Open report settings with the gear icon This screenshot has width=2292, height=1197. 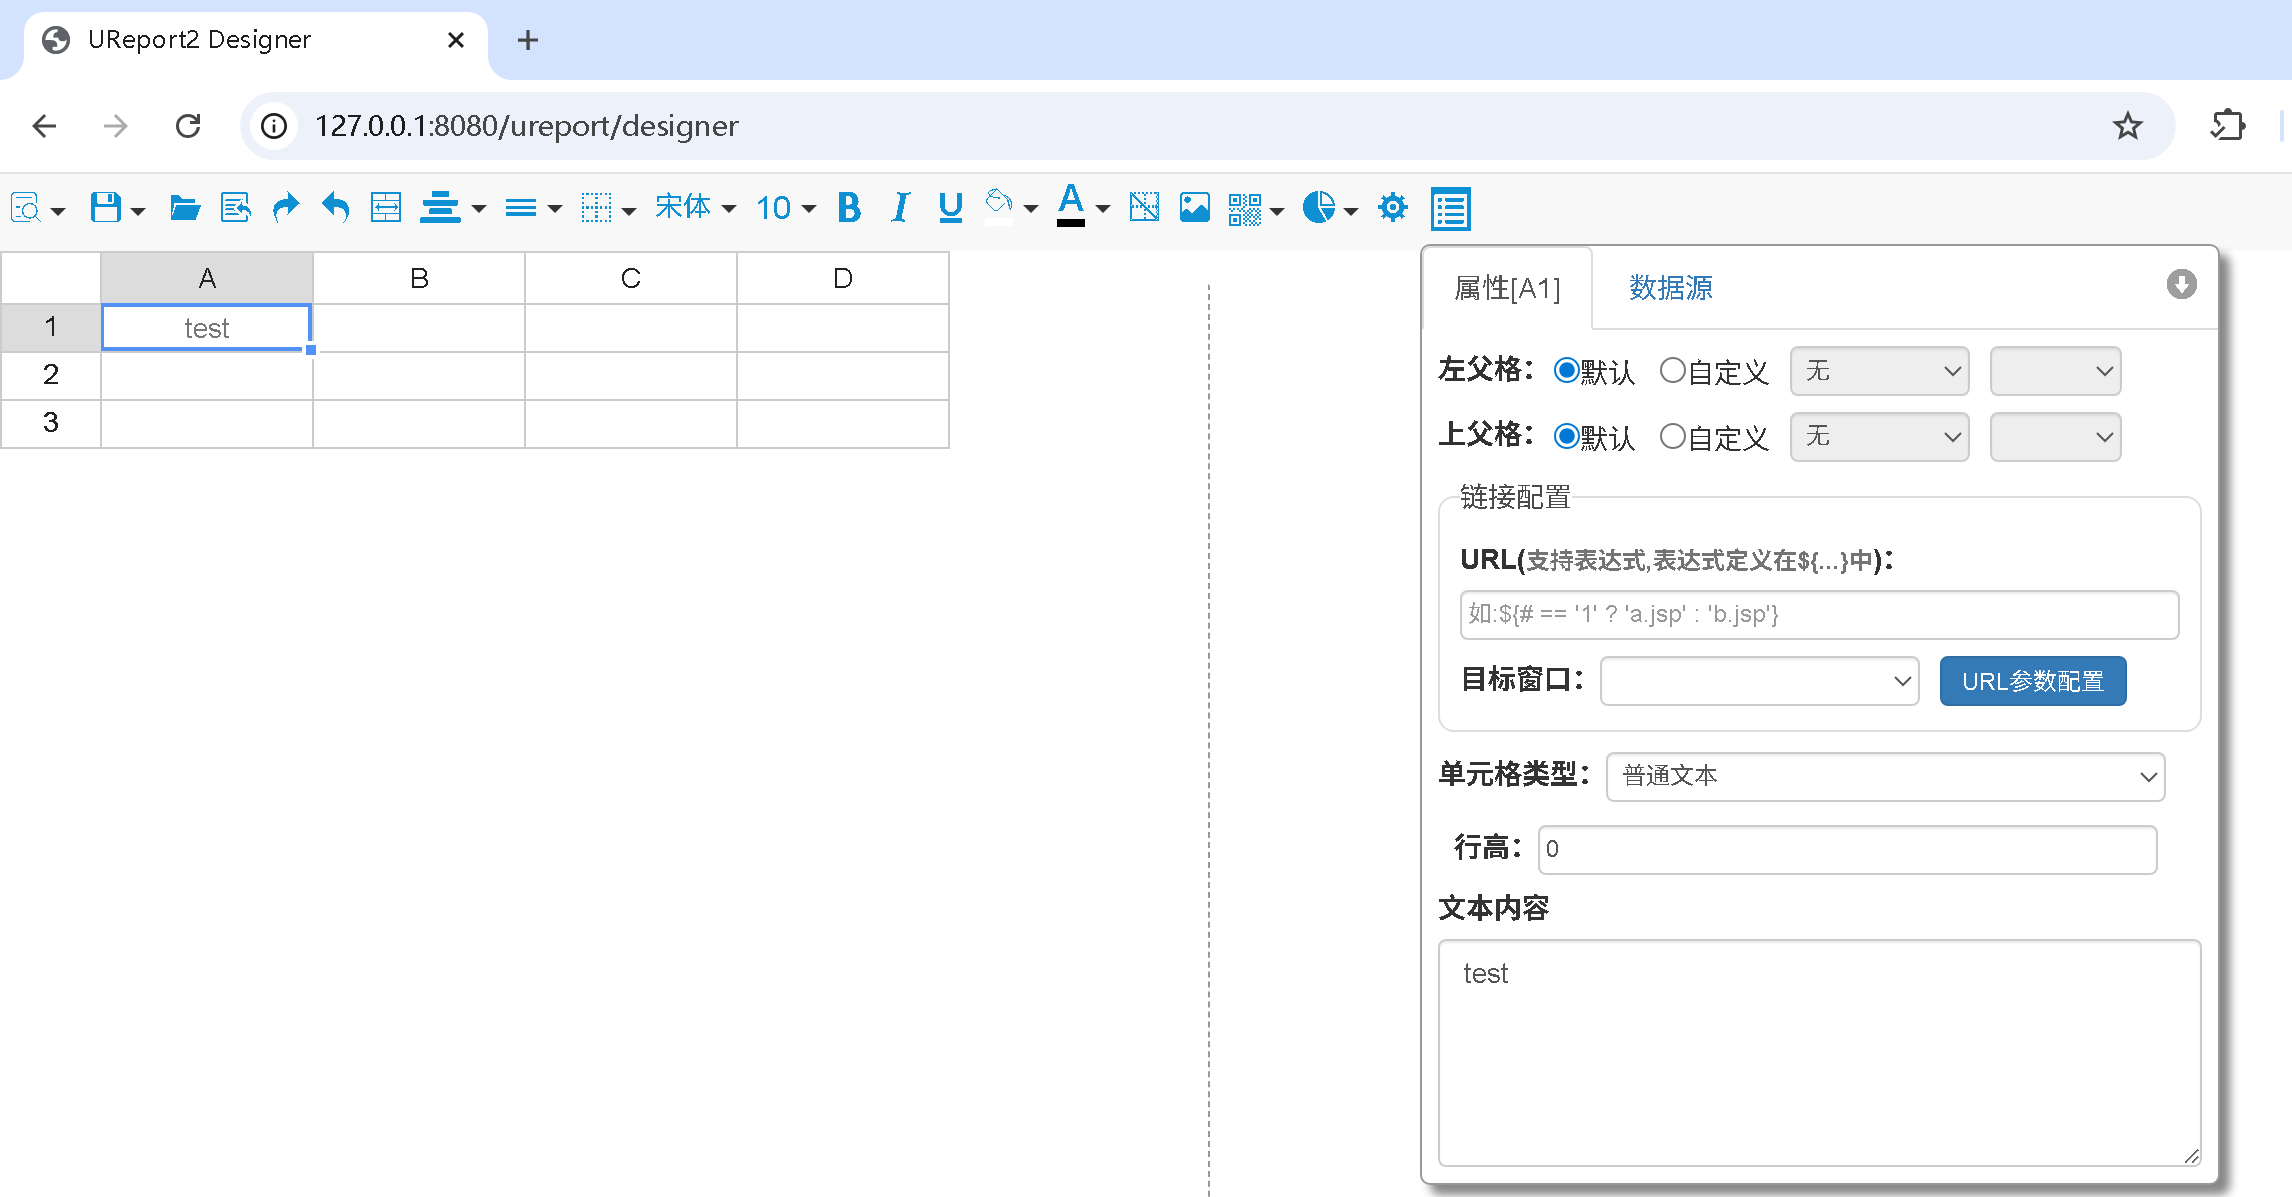(1392, 207)
